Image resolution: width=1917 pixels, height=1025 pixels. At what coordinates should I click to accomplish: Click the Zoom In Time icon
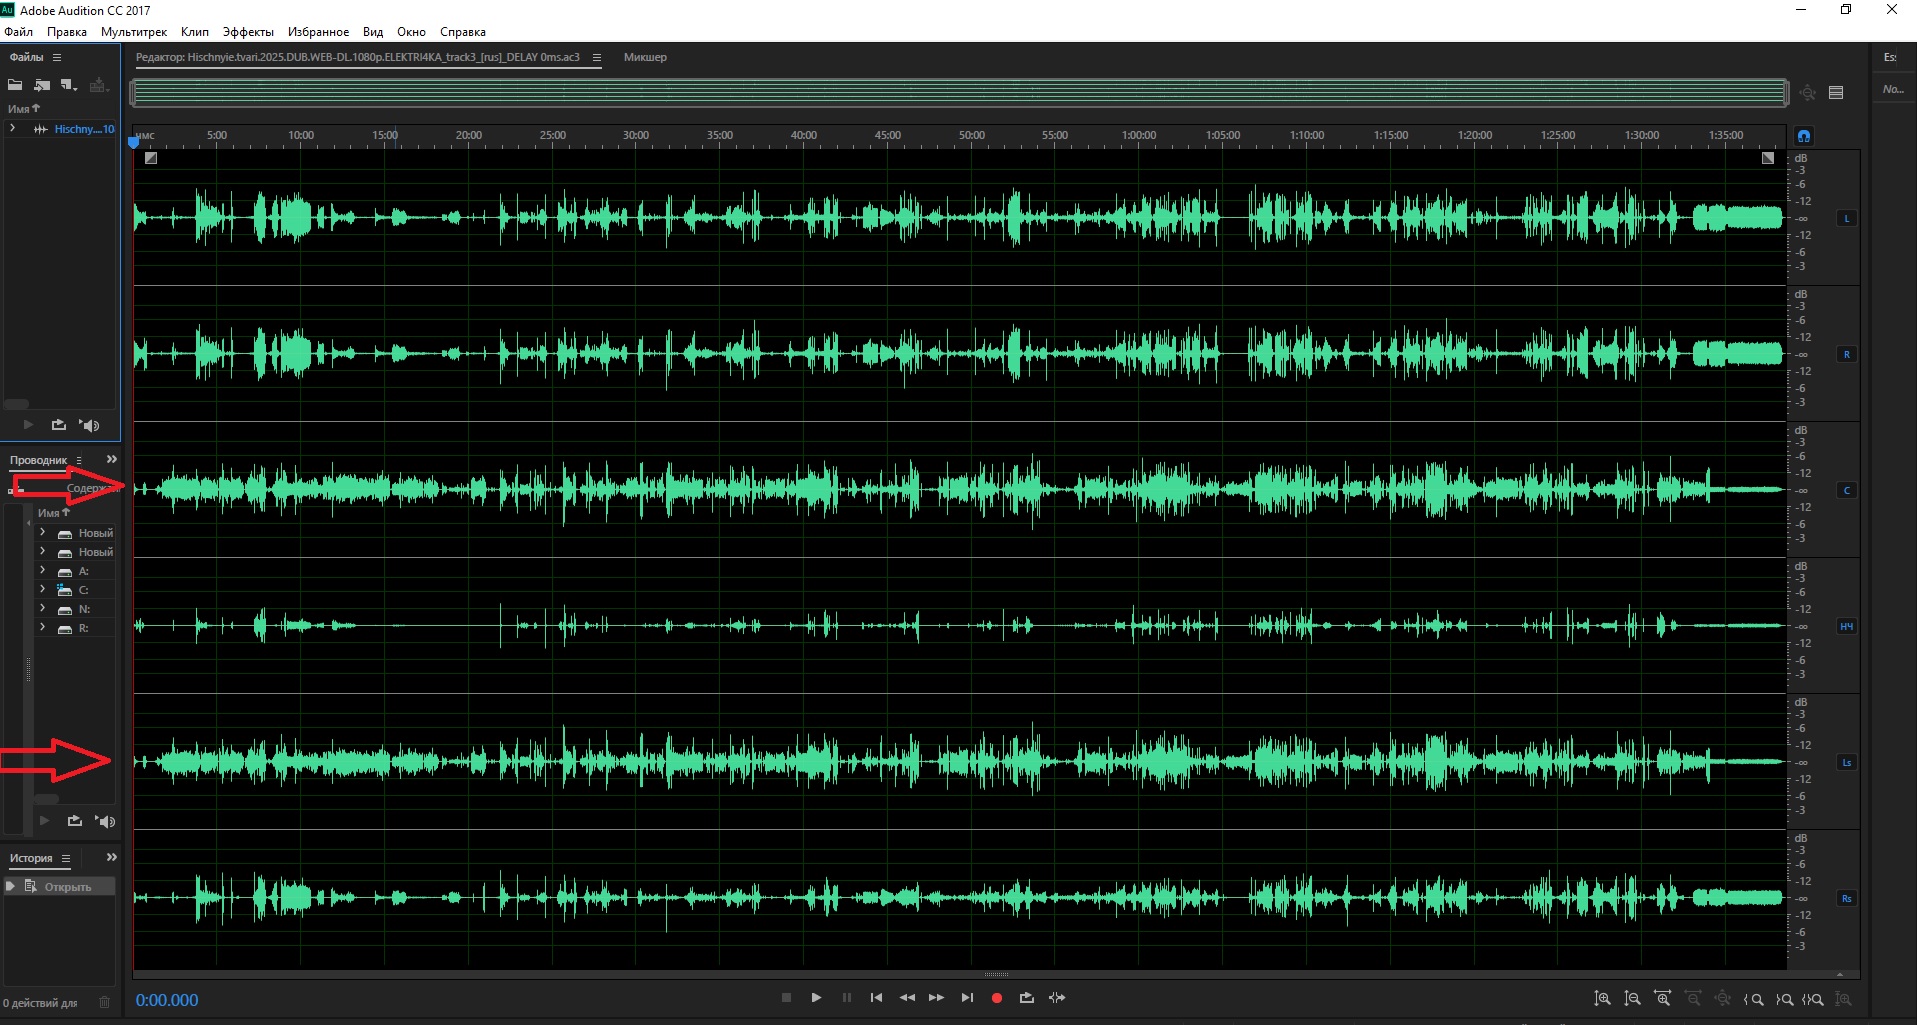click(1662, 999)
